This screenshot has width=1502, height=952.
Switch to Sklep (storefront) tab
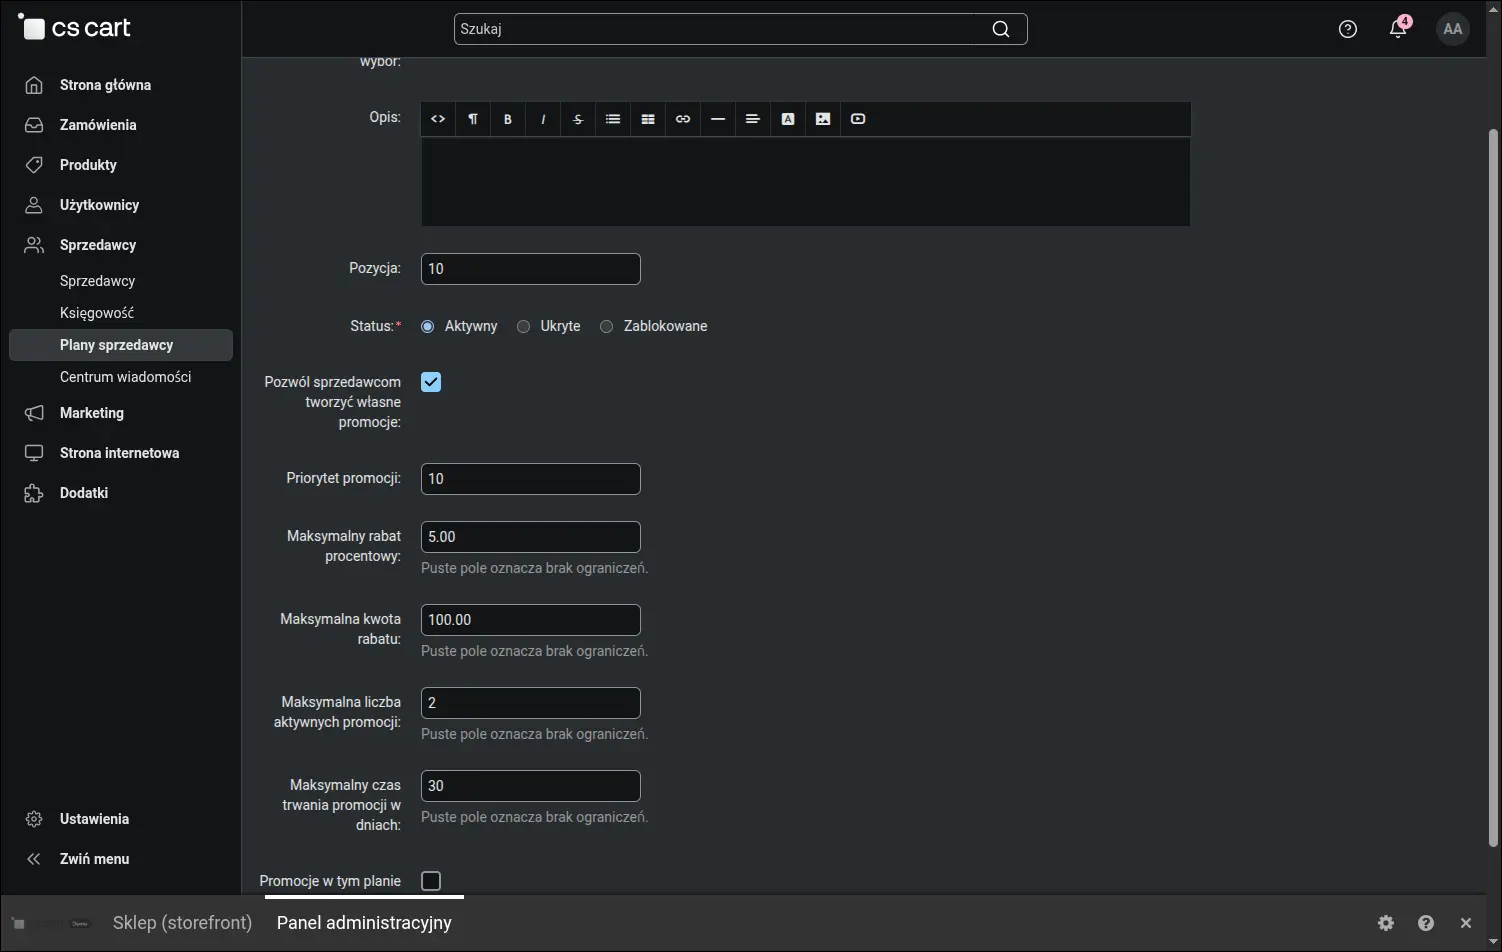tap(182, 923)
